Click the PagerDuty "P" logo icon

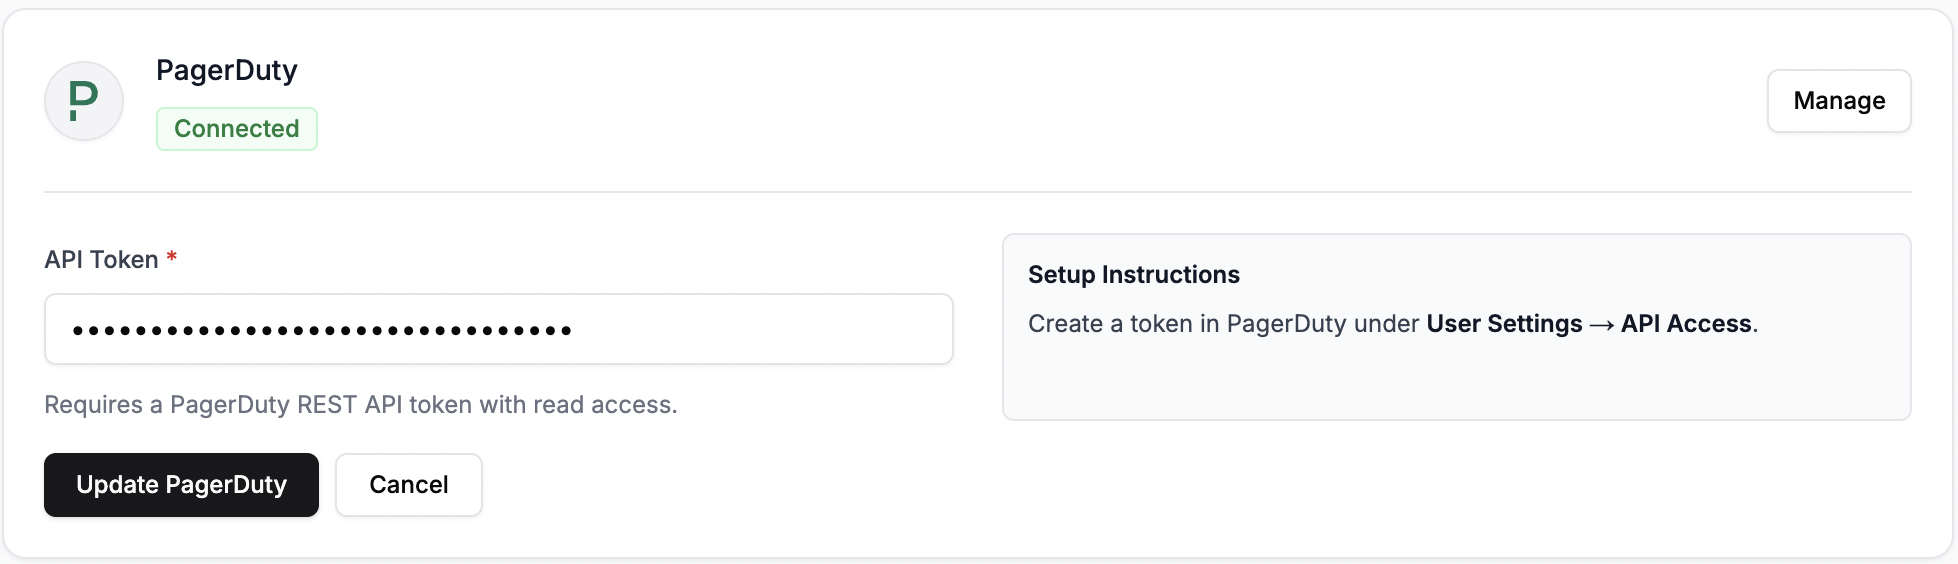click(84, 101)
